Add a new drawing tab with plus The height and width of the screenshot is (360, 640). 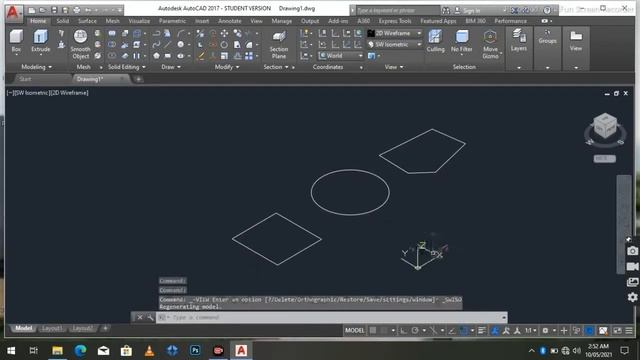tap(138, 79)
